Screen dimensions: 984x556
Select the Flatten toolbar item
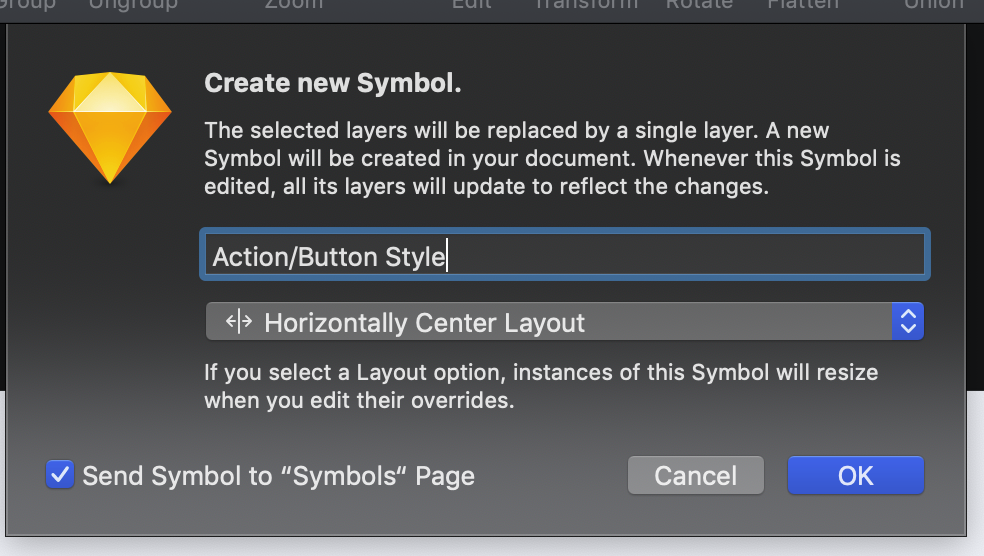point(803,4)
